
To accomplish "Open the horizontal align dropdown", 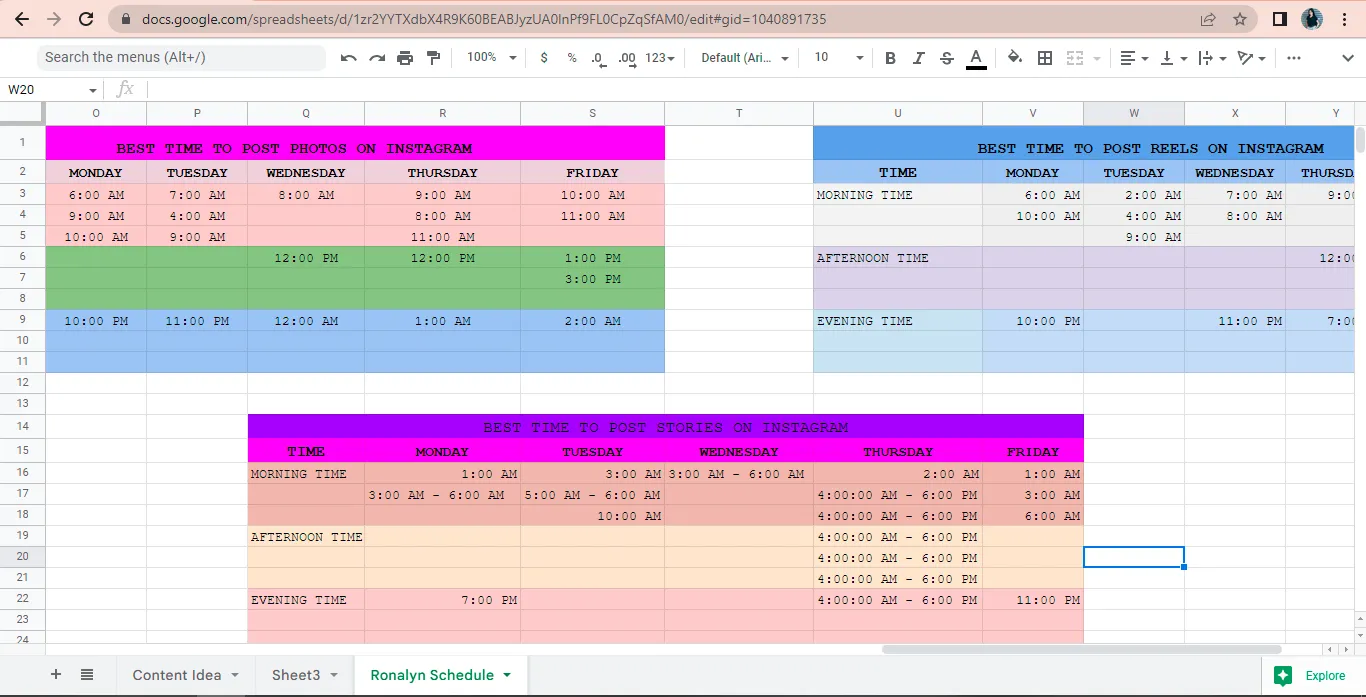I will [1133, 58].
